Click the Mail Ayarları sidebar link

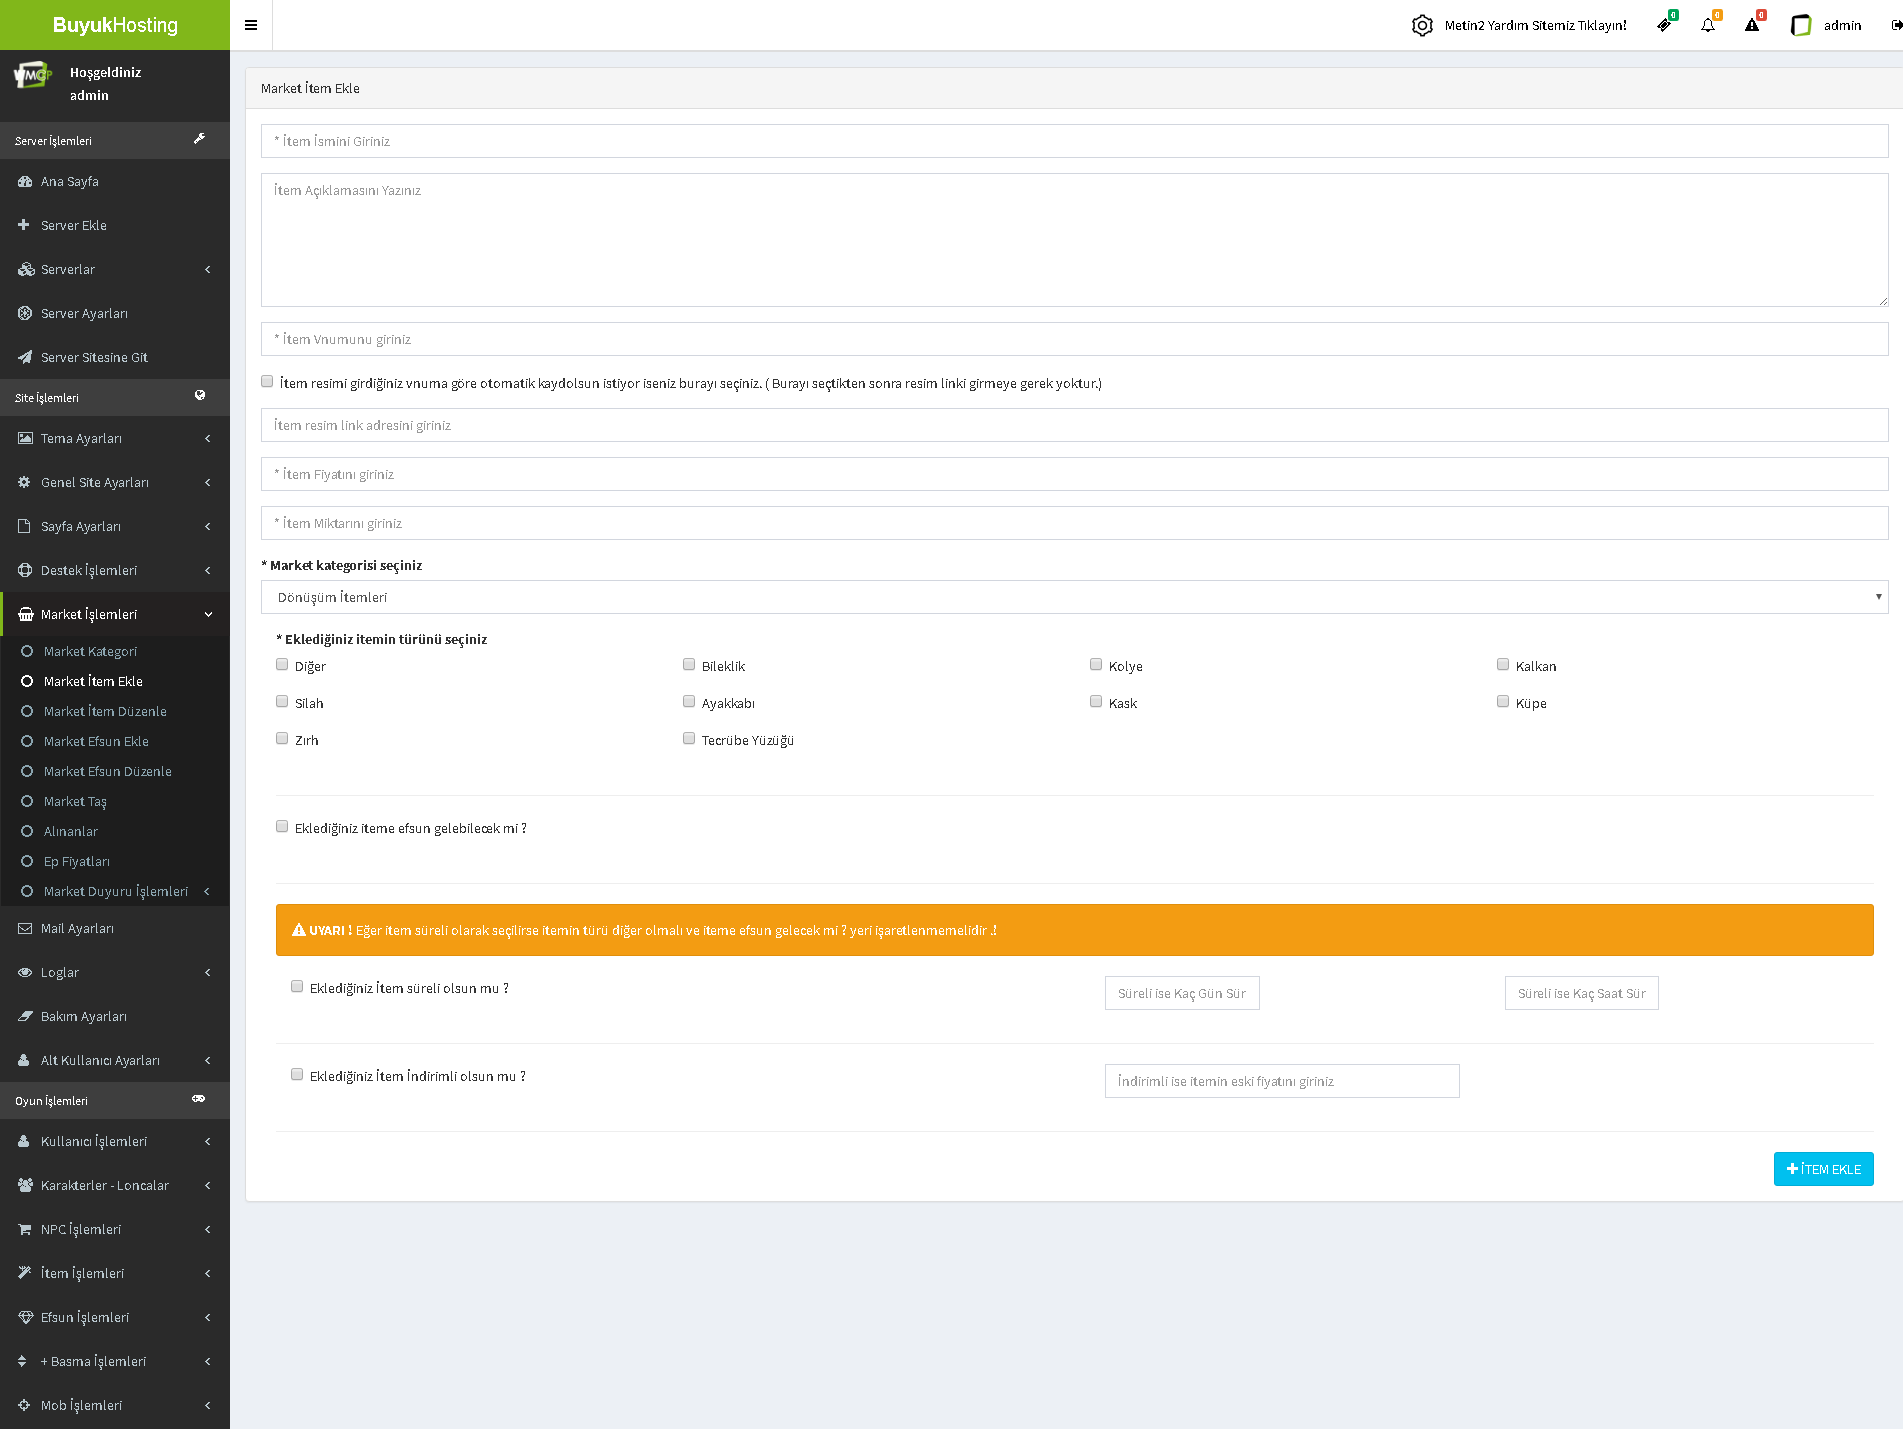77,928
